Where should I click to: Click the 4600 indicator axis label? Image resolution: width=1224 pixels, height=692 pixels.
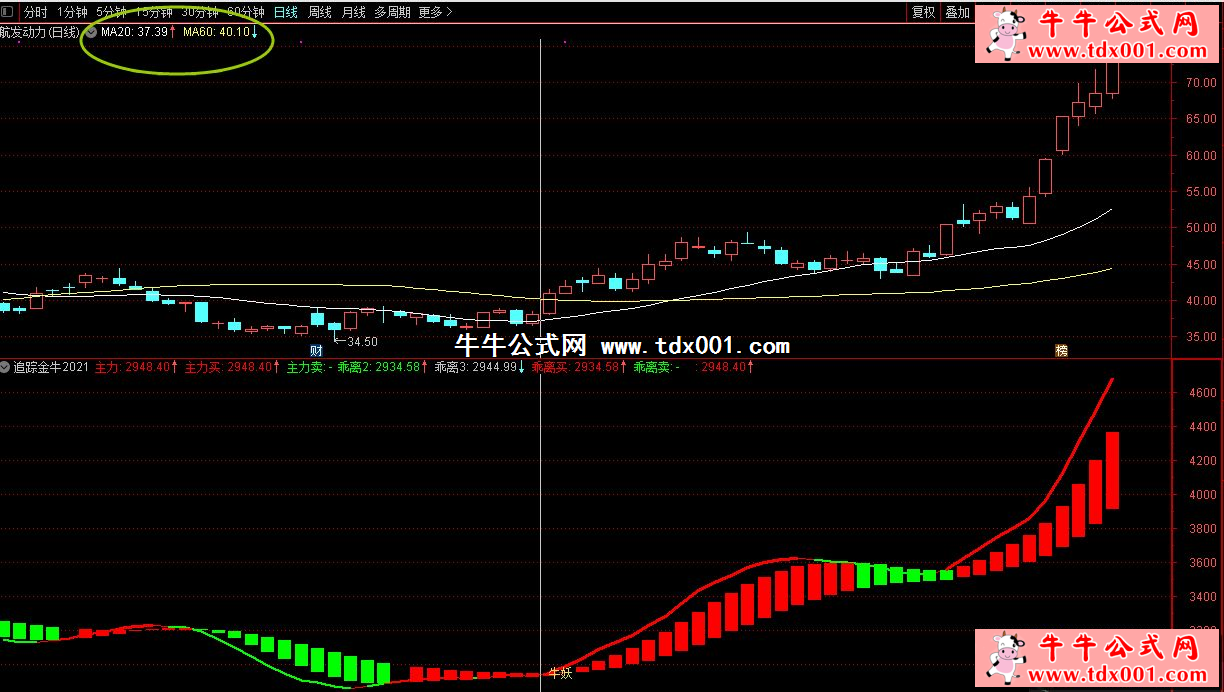pyautogui.click(x=1202, y=394)
